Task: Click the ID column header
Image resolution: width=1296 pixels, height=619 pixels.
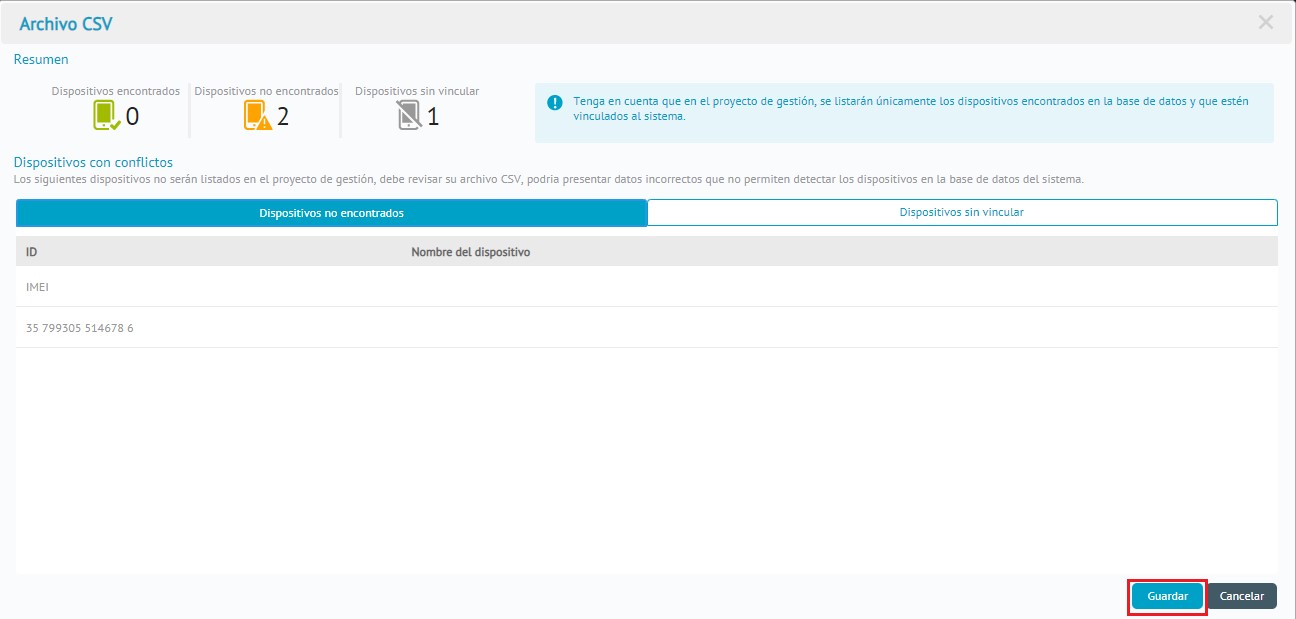Action: click(32, 252)
